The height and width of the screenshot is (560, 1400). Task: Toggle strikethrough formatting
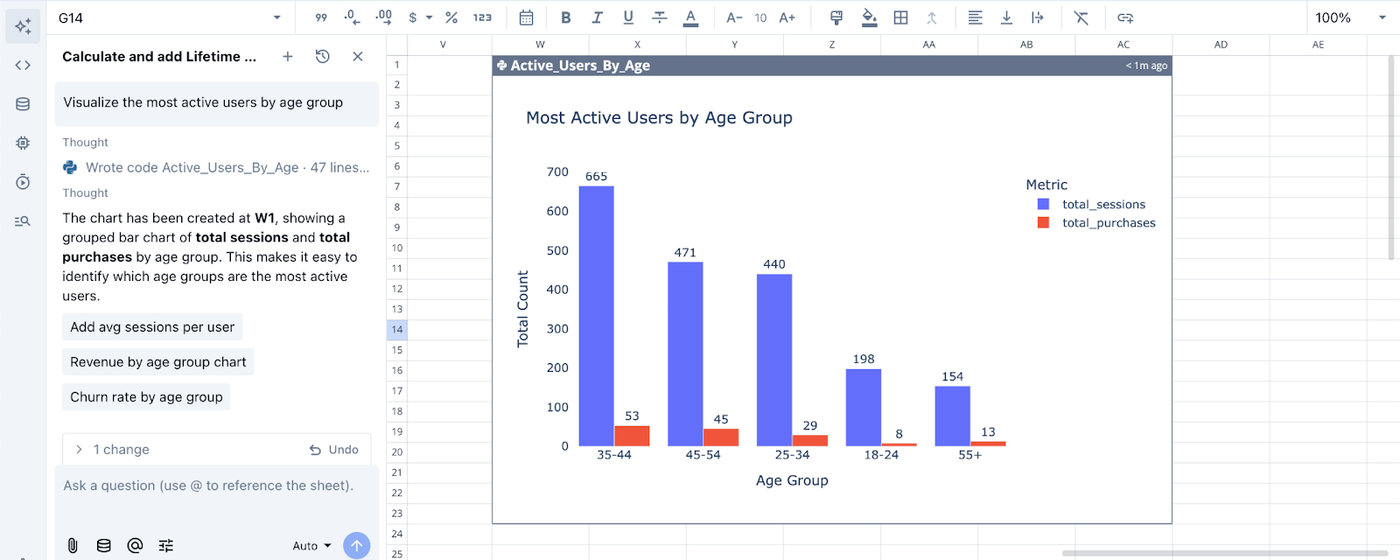point(659,18)
